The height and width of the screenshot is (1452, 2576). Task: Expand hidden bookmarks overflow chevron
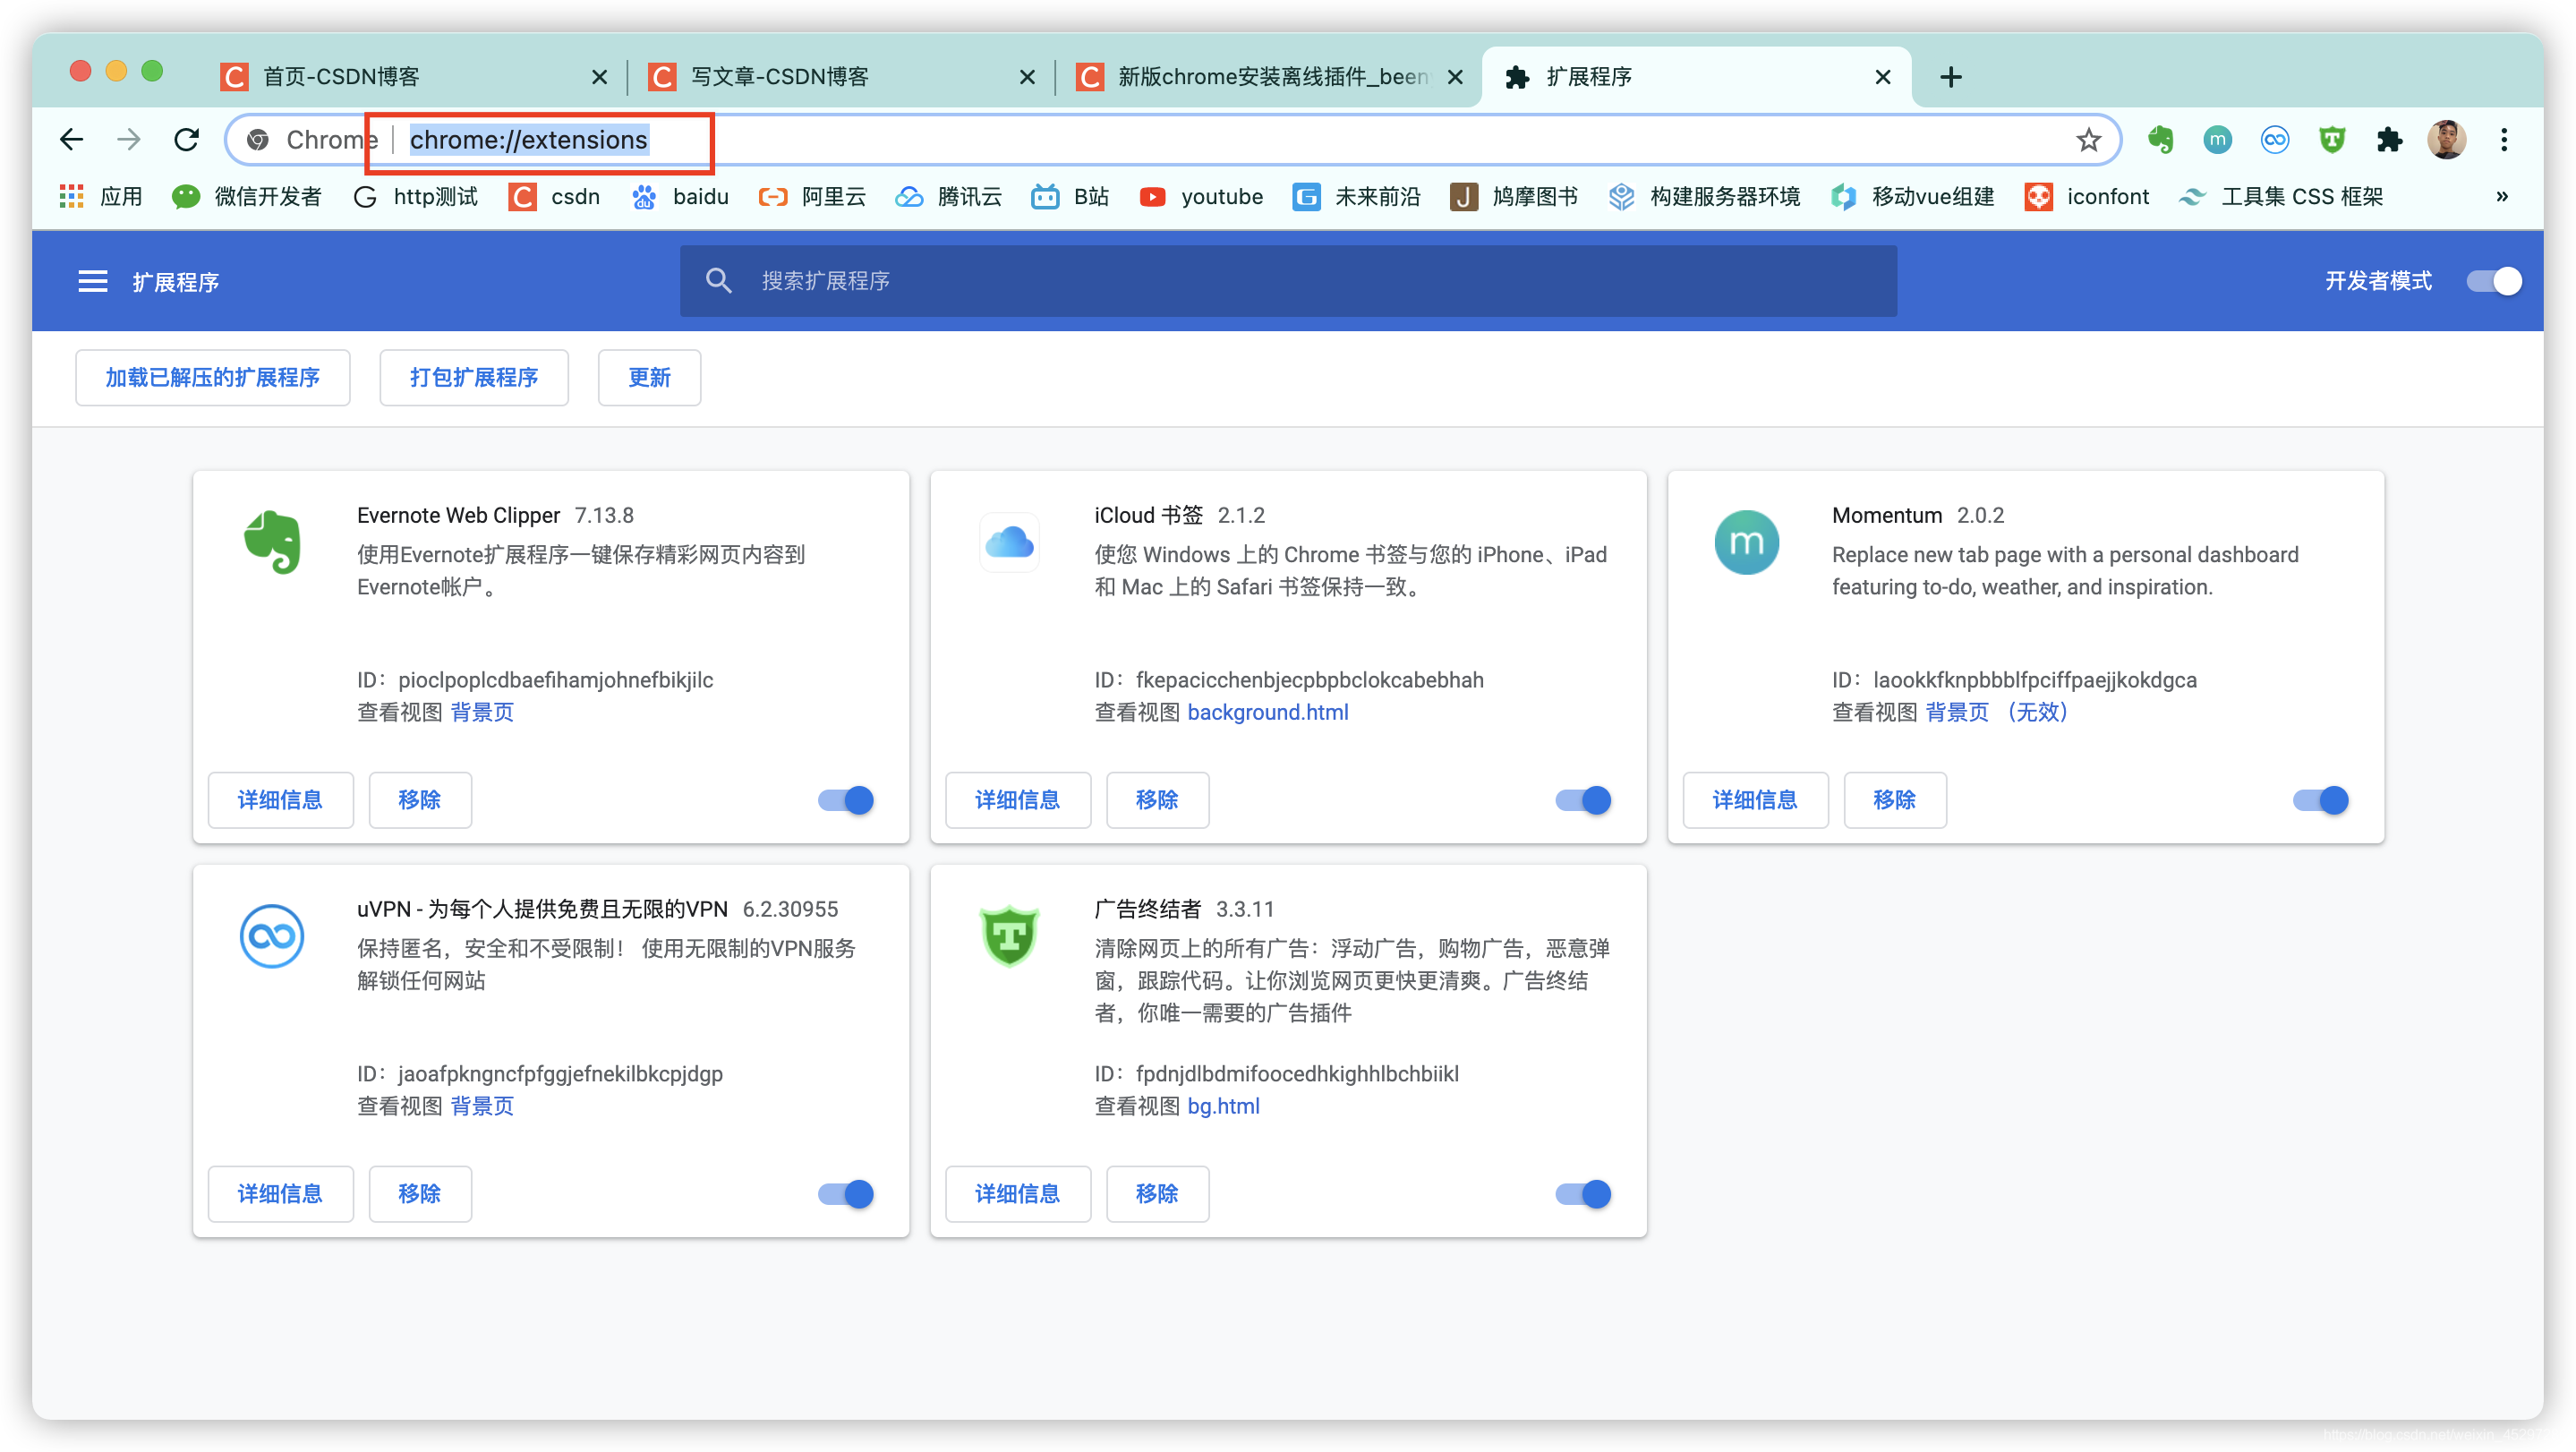pos(2501,196)
